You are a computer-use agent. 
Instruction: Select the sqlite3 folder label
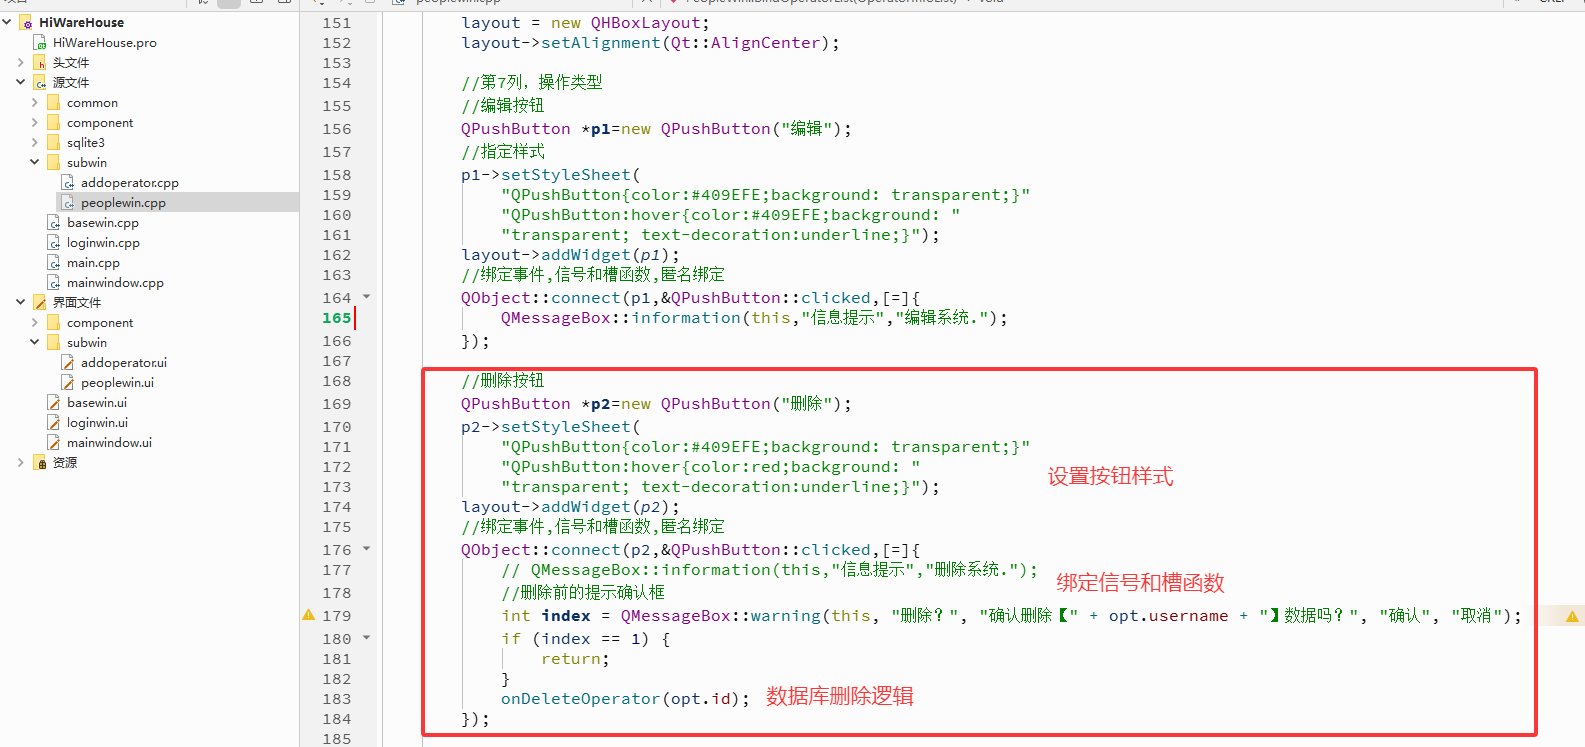86,142
